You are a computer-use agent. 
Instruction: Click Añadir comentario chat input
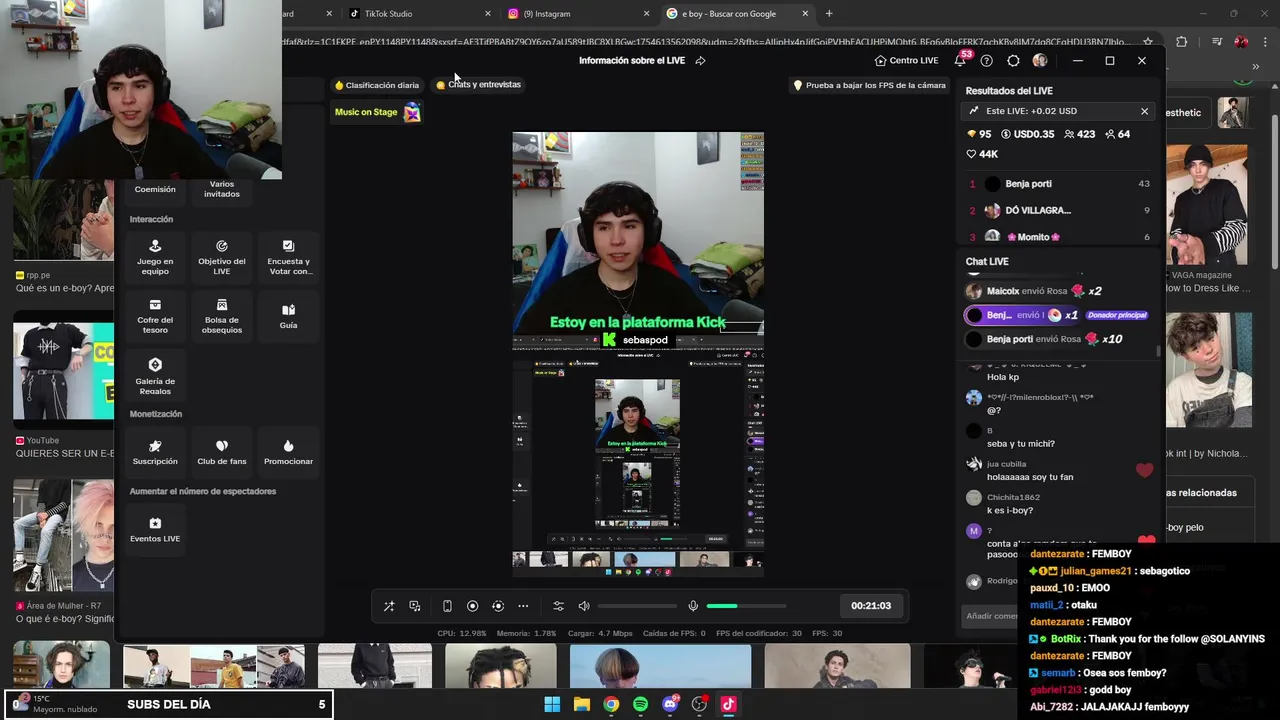pos(992,616)
